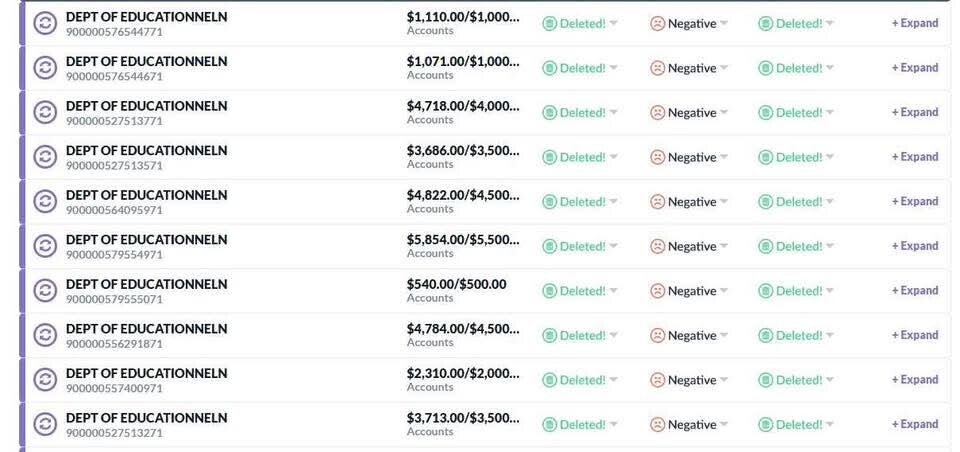Click the sync icon for account 900000576544771
The image size is (960, 452).
(x=45, y=23)
